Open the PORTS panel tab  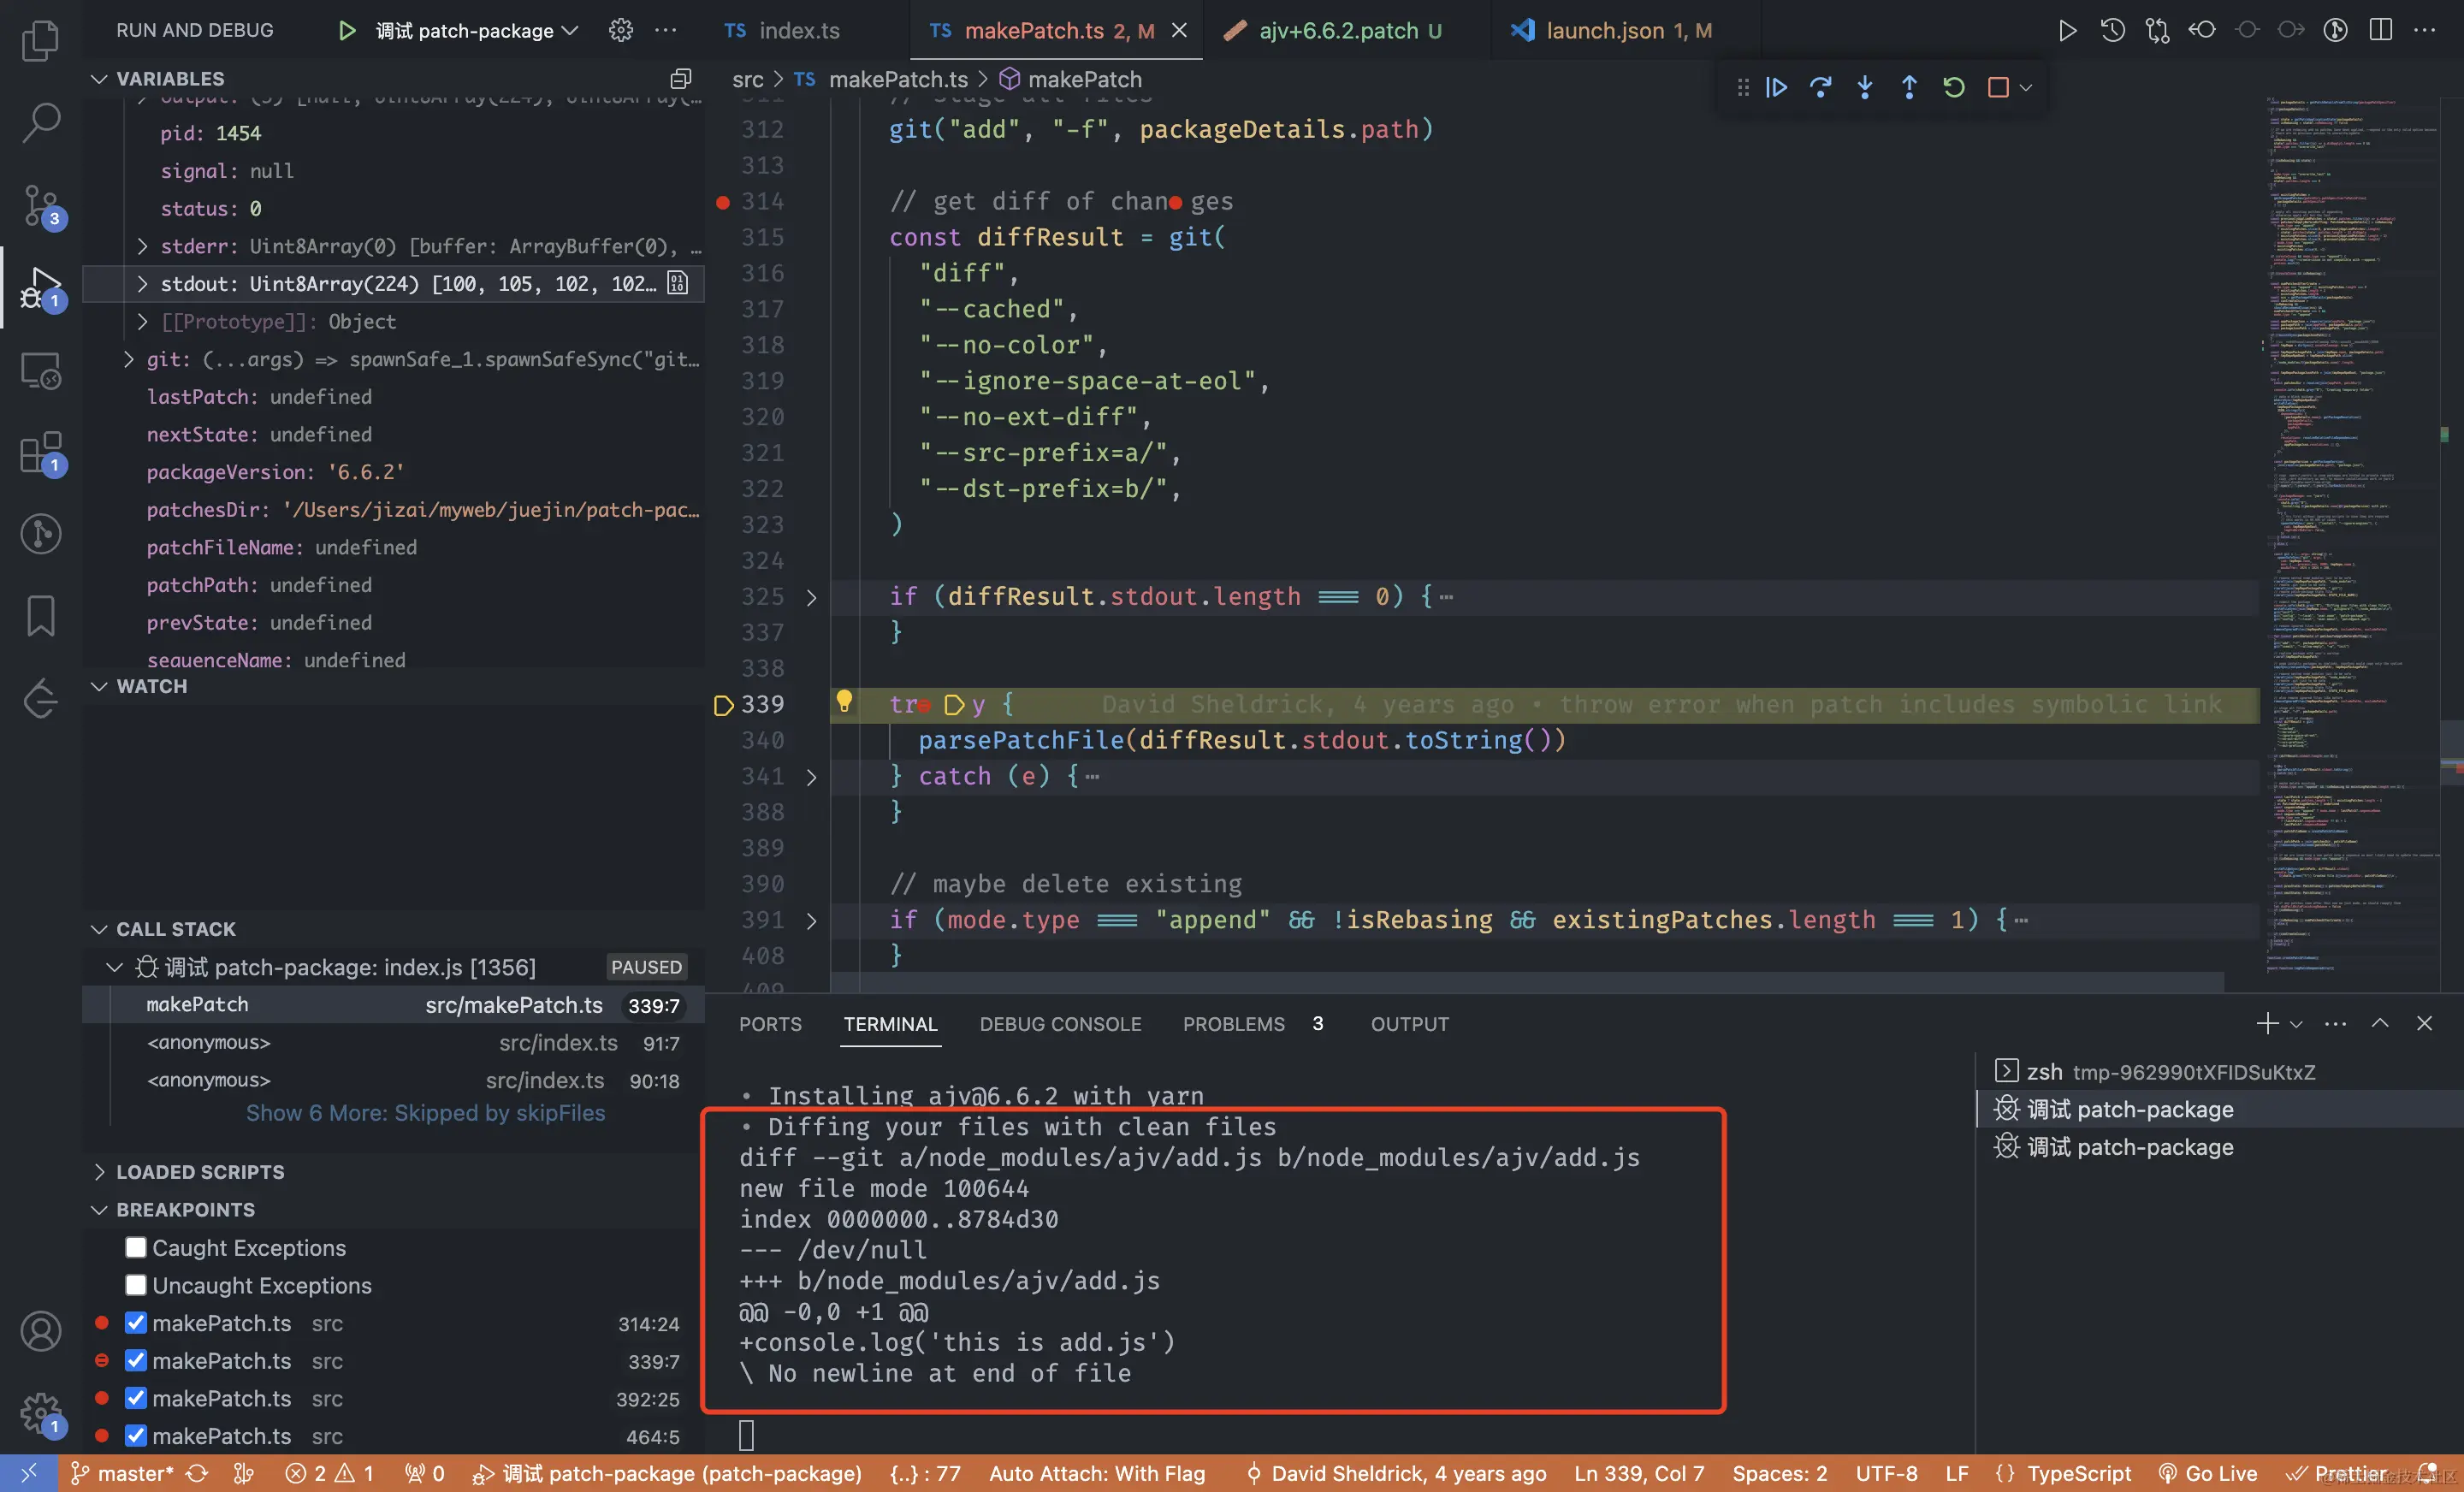[770, 1023]
